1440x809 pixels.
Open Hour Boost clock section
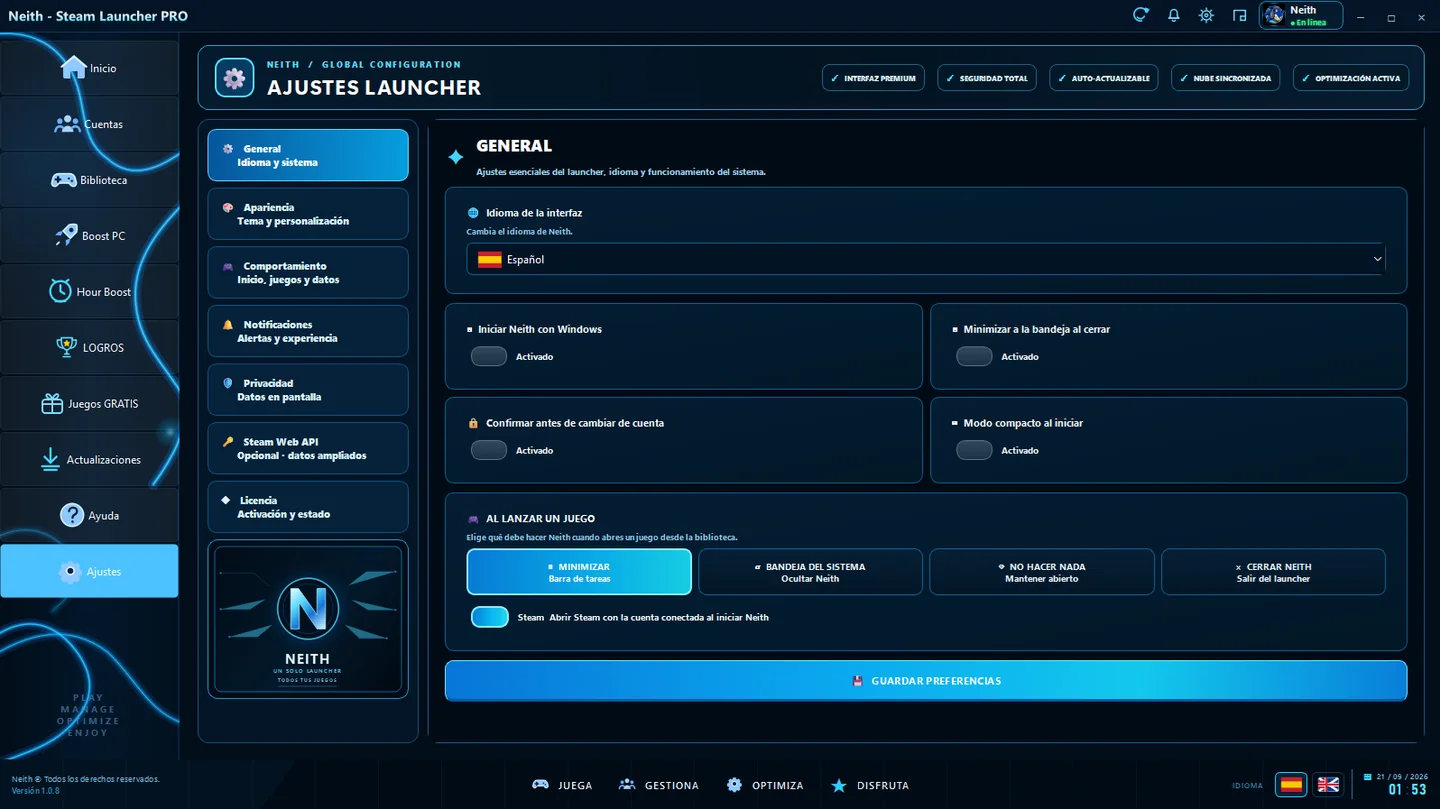pyautogui.click(x=89, y=292)
